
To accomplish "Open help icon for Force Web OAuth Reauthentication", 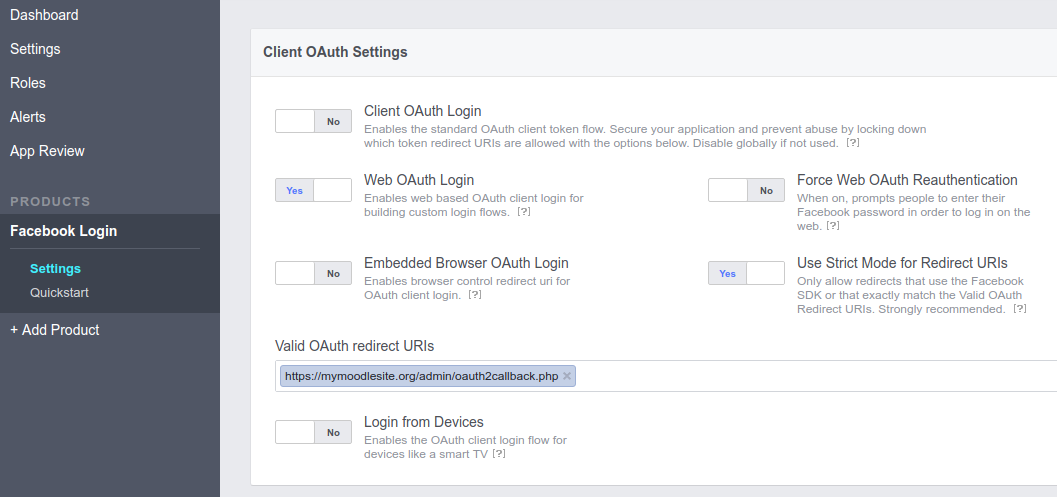I will pyautogui.click(x=833, y=227).
